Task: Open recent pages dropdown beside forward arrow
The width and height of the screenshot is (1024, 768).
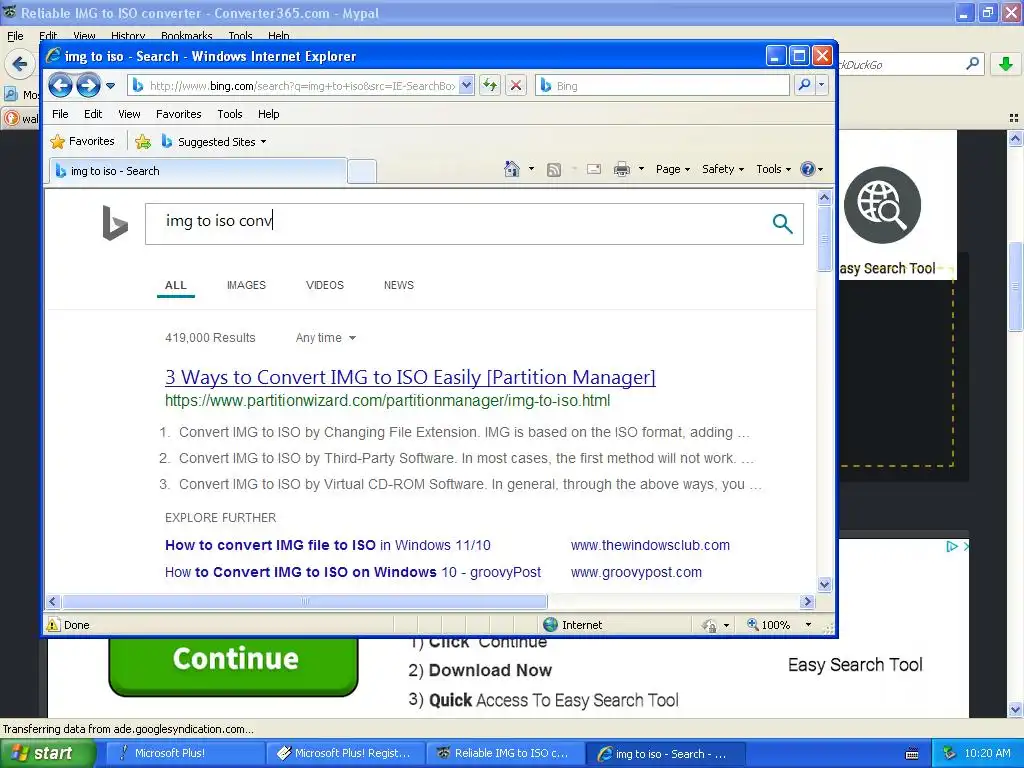Action: click(110, 86)
